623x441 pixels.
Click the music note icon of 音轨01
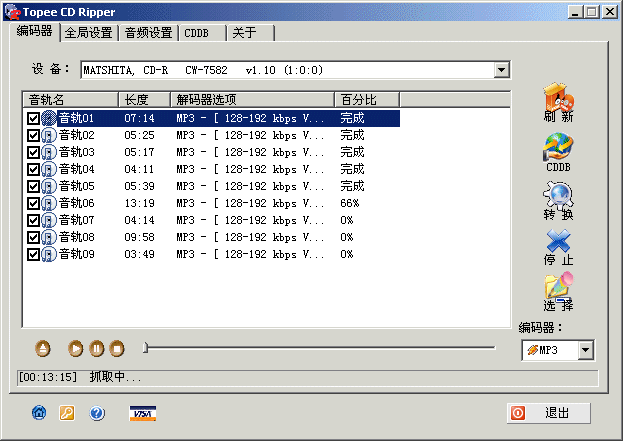49,118
